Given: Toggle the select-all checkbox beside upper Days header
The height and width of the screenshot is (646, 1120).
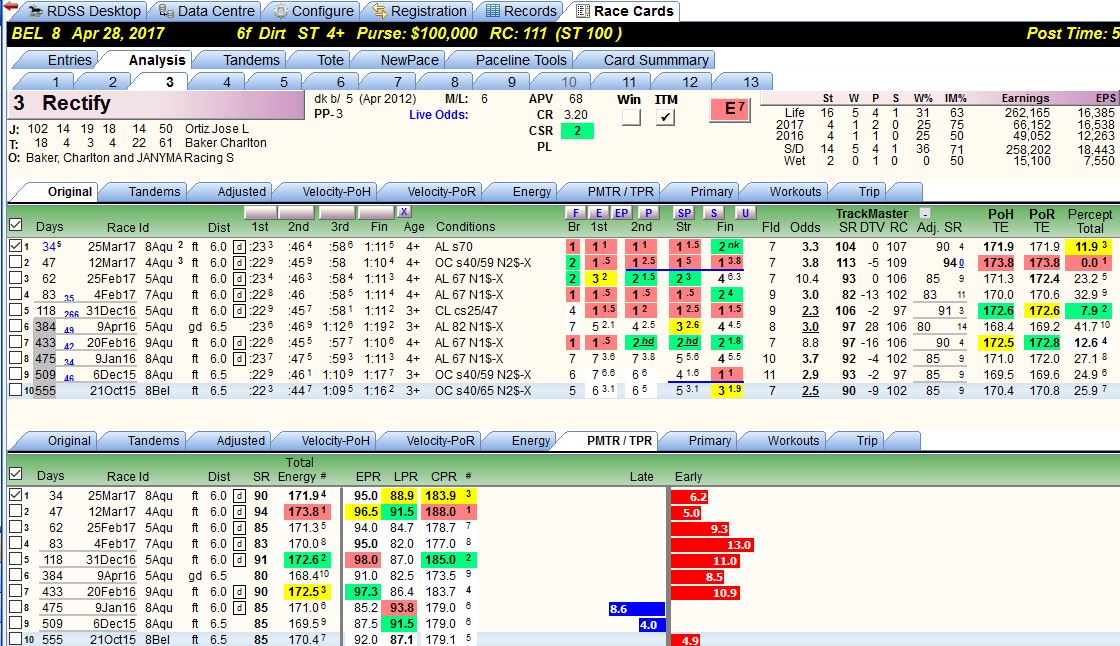Looking at the screenshot, I should 16,225.
